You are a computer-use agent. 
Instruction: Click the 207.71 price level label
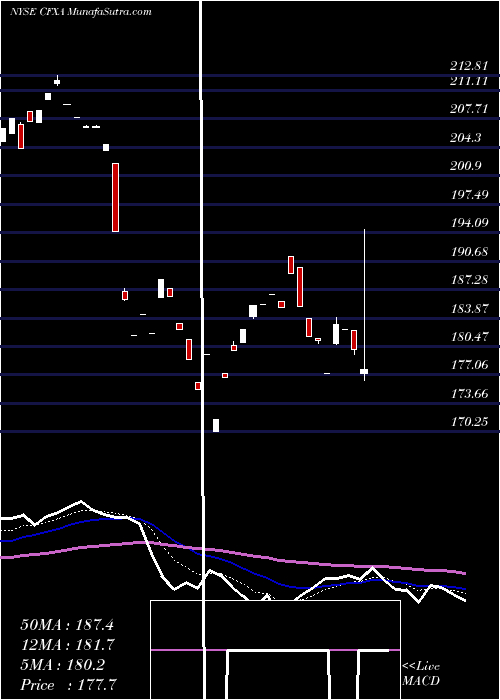pos(469,108)
